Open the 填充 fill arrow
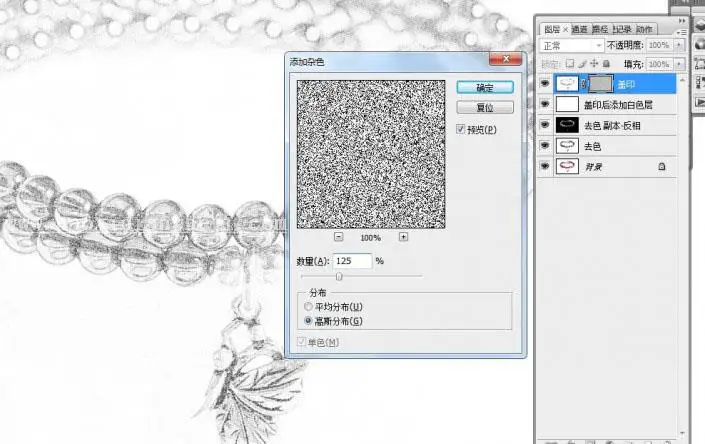Screen dimensions: 705x444 click(x=679, y=64)
